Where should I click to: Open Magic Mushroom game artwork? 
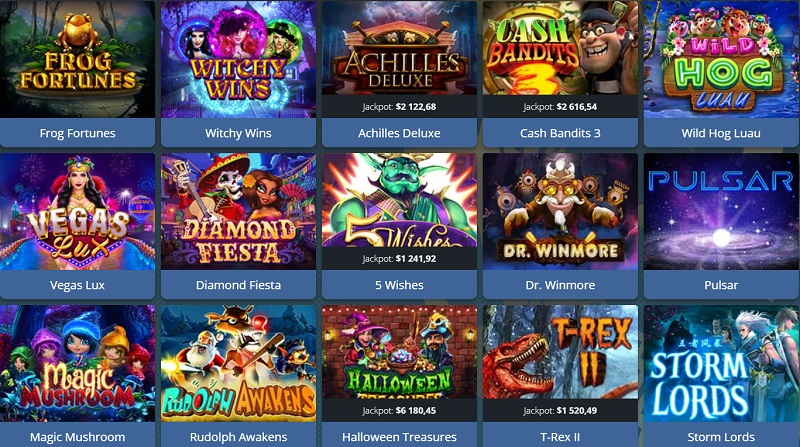[x=78, y=363]
